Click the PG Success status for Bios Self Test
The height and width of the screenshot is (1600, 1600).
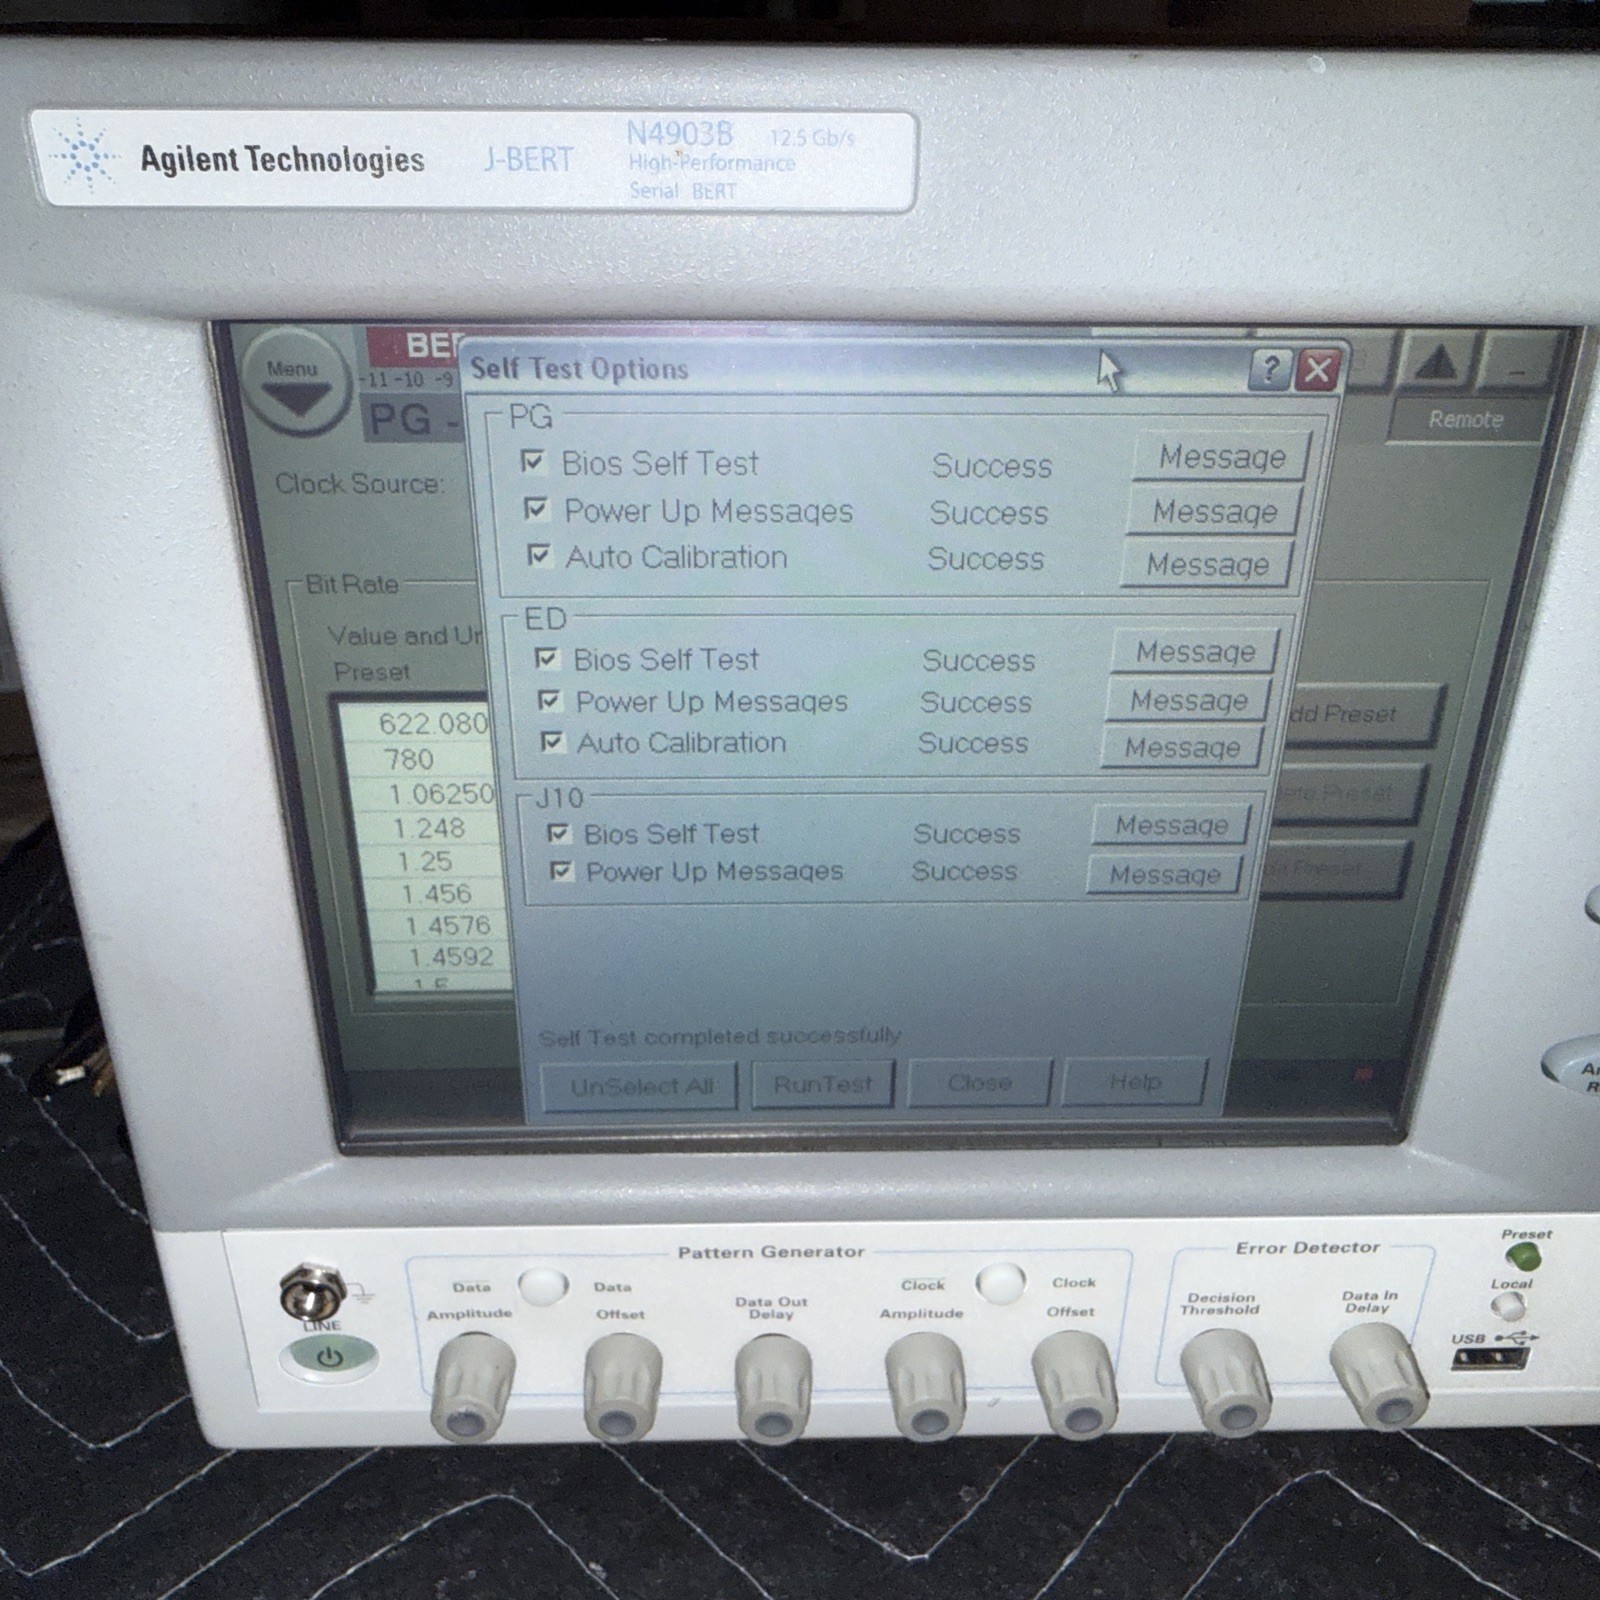pos(991,466)
